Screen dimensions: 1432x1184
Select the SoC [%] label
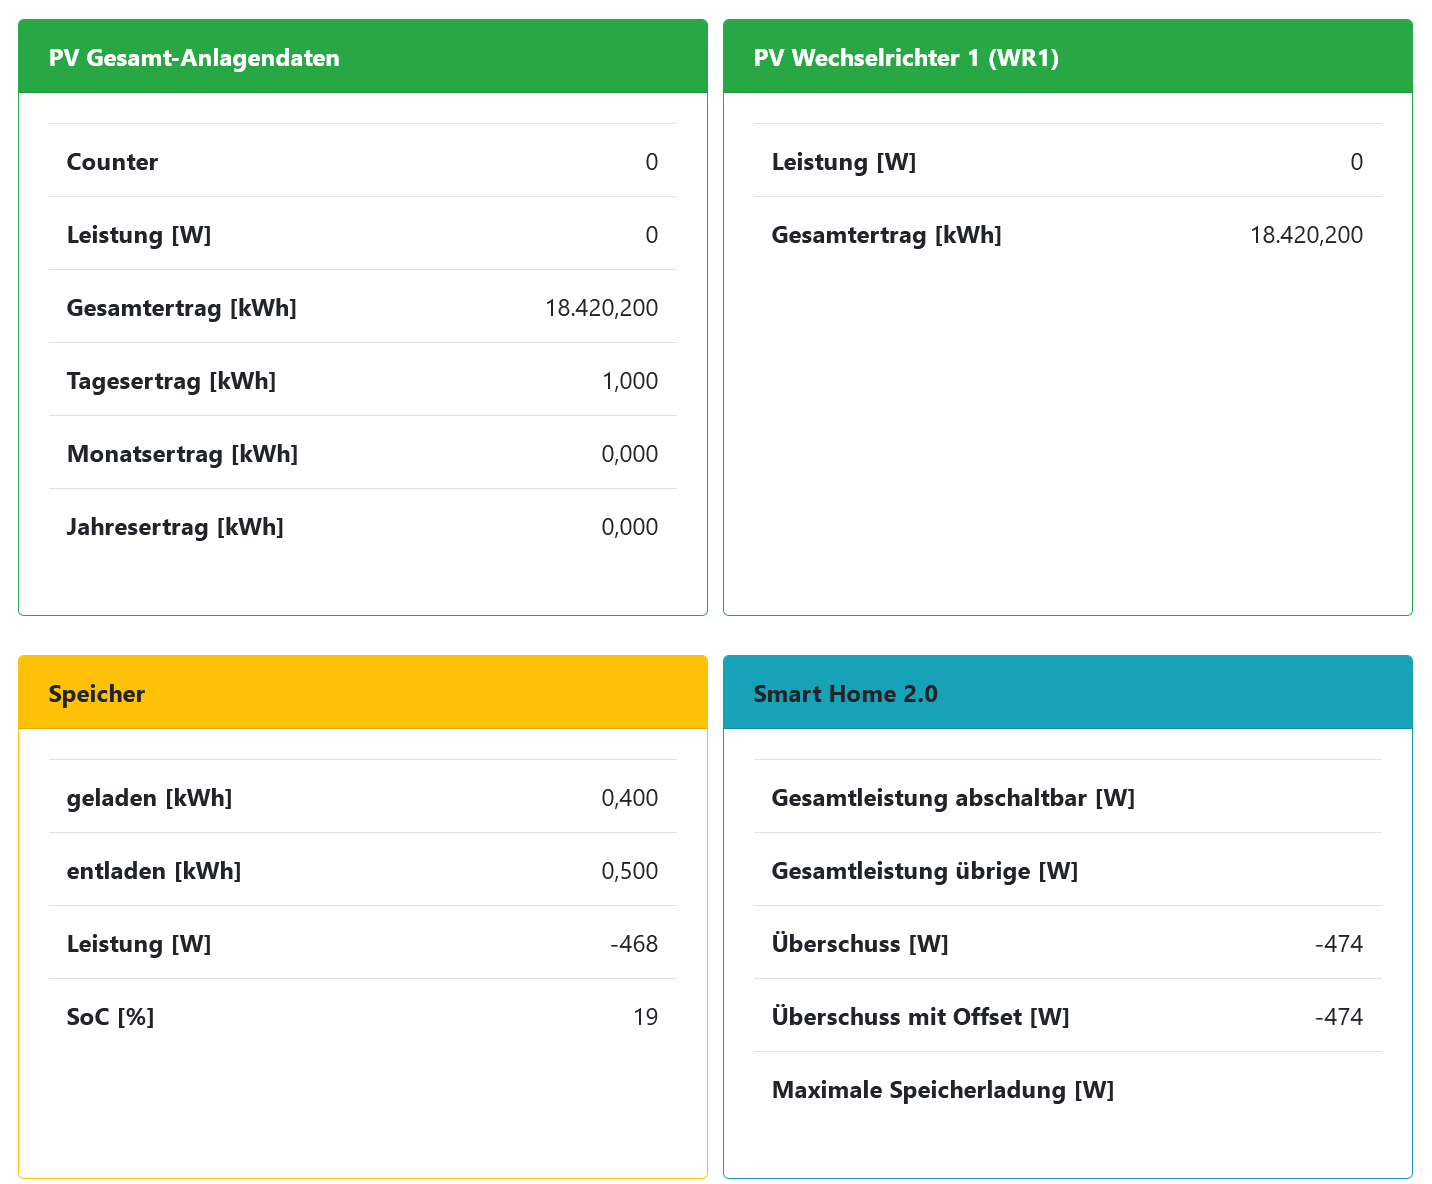(x=110, y=1017)
